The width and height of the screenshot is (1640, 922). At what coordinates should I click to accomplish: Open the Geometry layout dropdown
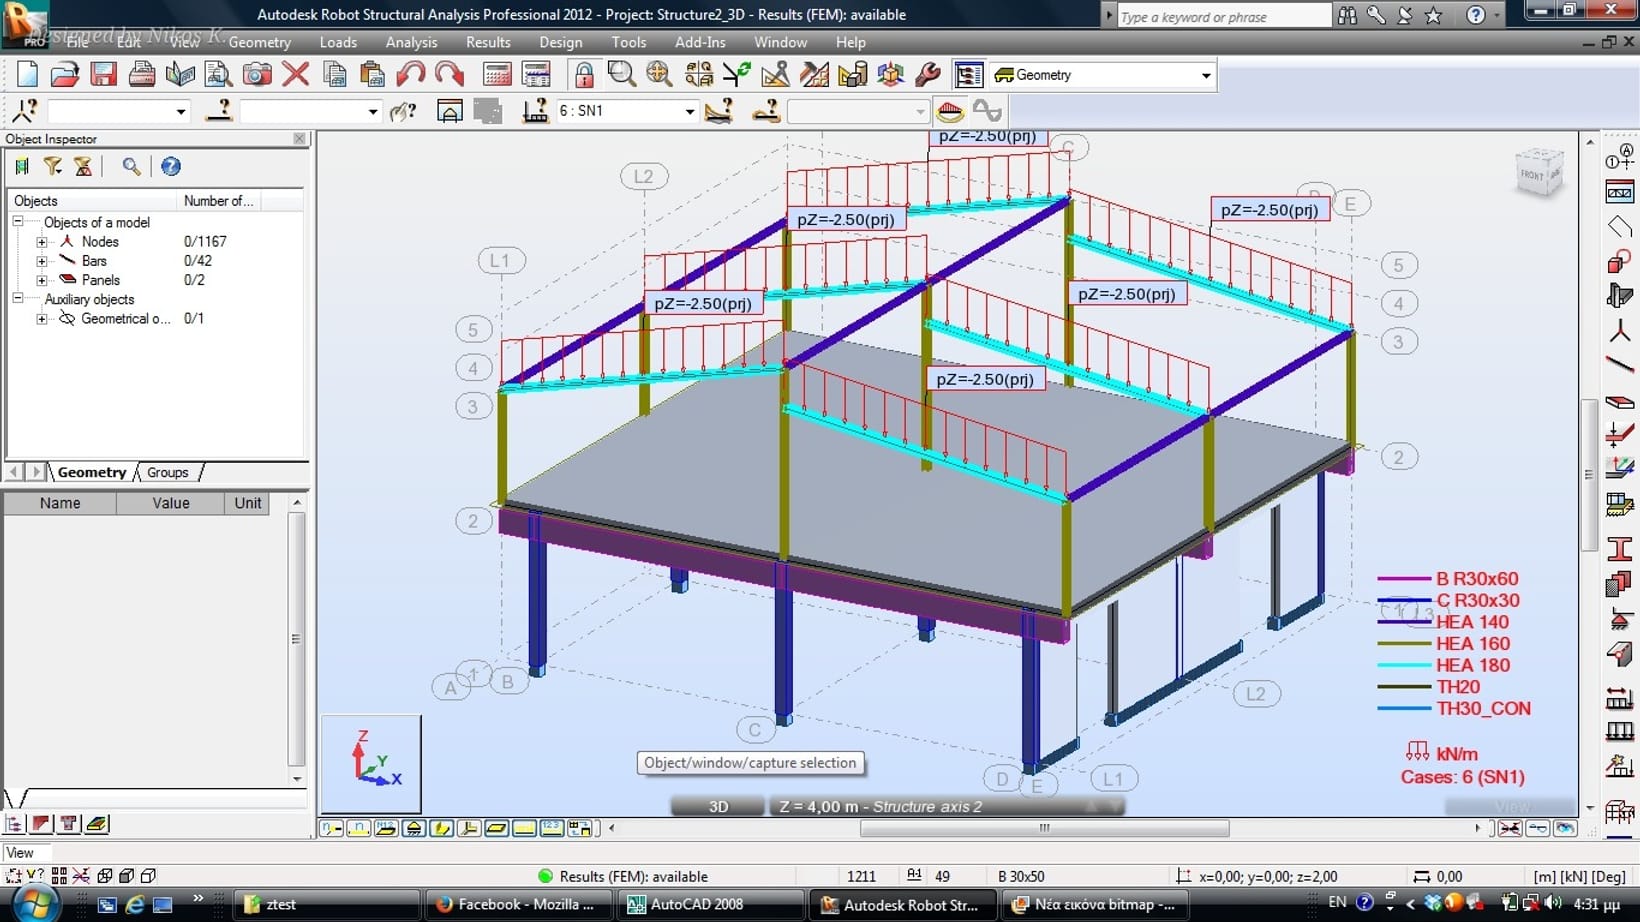pyautogui.click(x=1205, y=76)
